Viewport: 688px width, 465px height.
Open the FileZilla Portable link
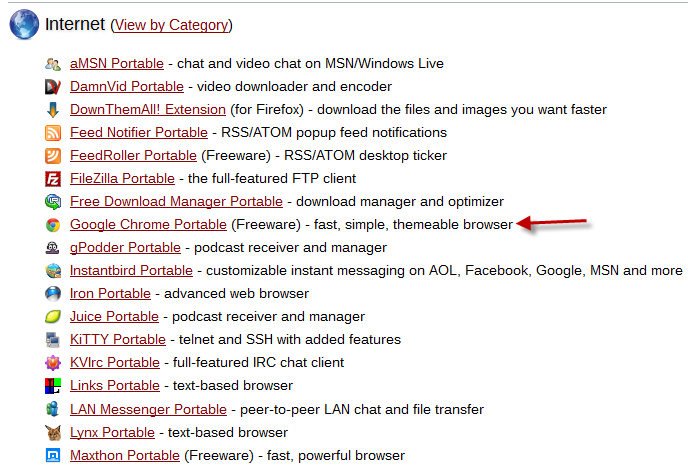coord(122,179)
